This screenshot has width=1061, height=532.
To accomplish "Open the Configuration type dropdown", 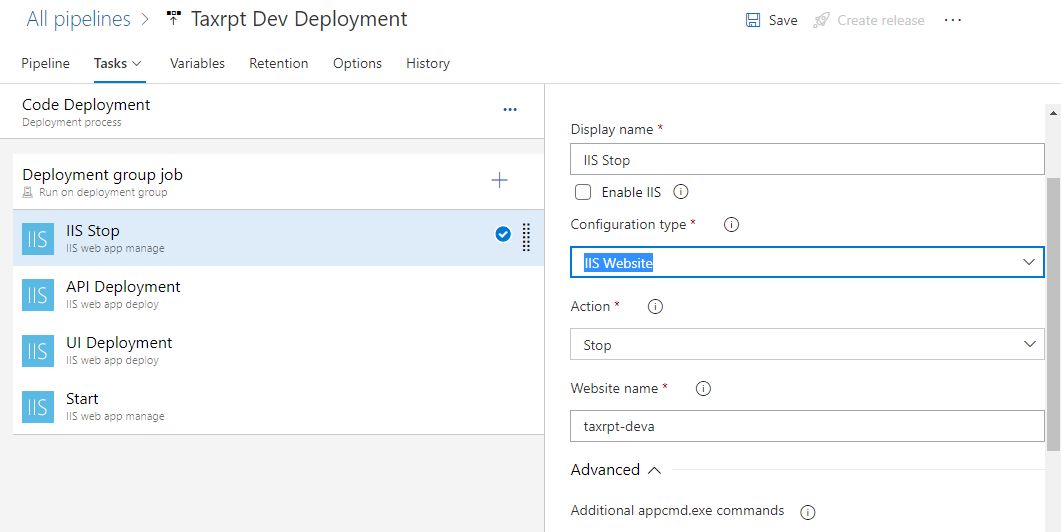I will [807, 262].
